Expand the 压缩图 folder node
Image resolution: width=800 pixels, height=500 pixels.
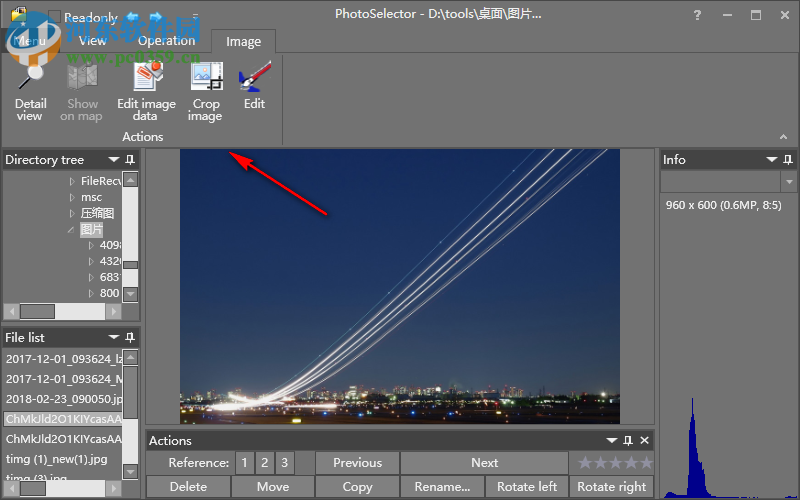pyautogui.click(x=72, y=213)
